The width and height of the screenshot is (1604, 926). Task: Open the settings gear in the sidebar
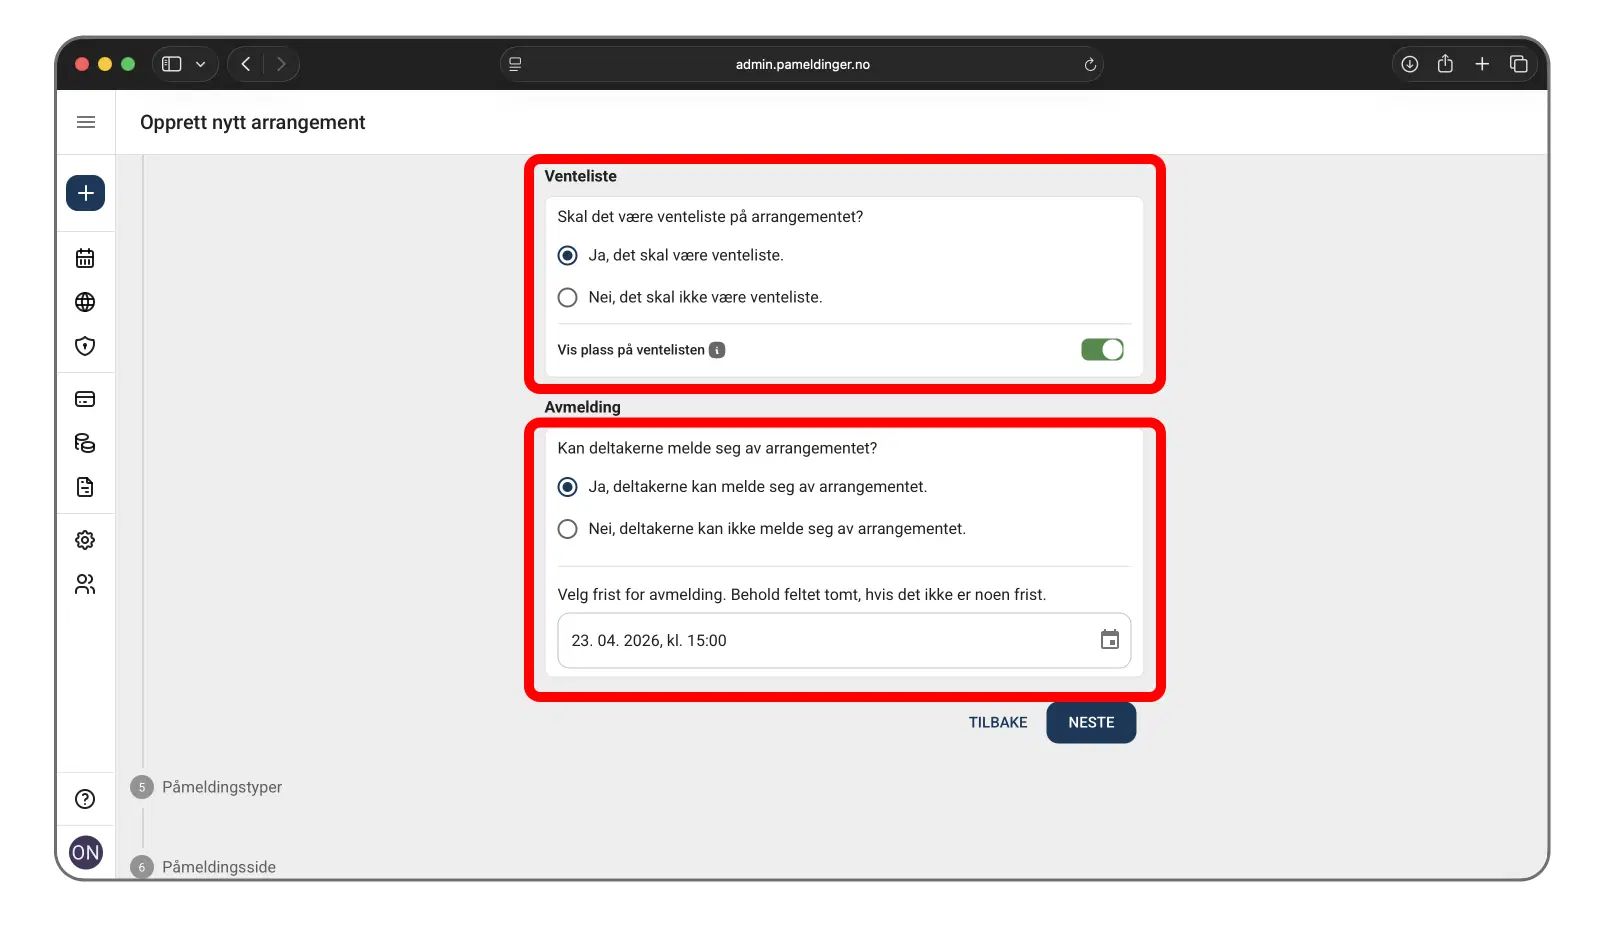pyautogui.click(x=85, y=539)
